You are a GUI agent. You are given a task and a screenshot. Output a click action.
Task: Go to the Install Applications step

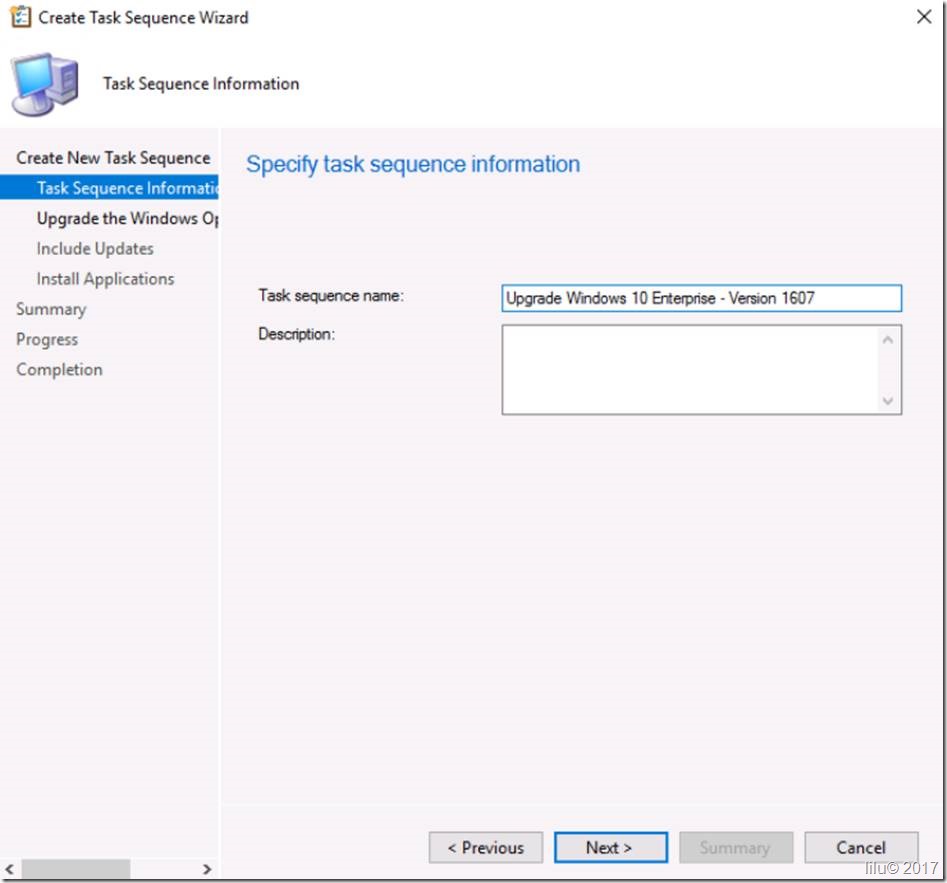click(105, 278)
